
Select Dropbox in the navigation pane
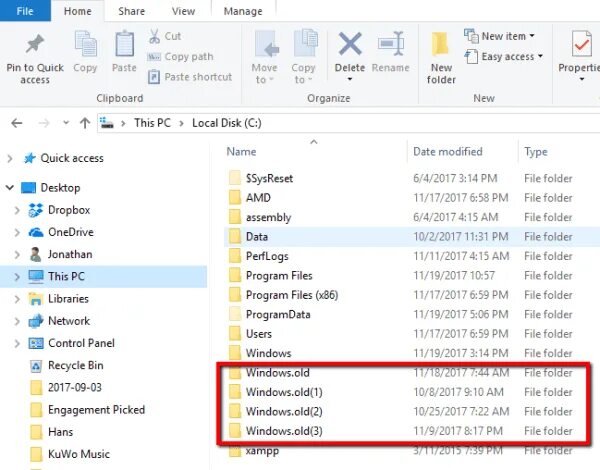point(60,210)
